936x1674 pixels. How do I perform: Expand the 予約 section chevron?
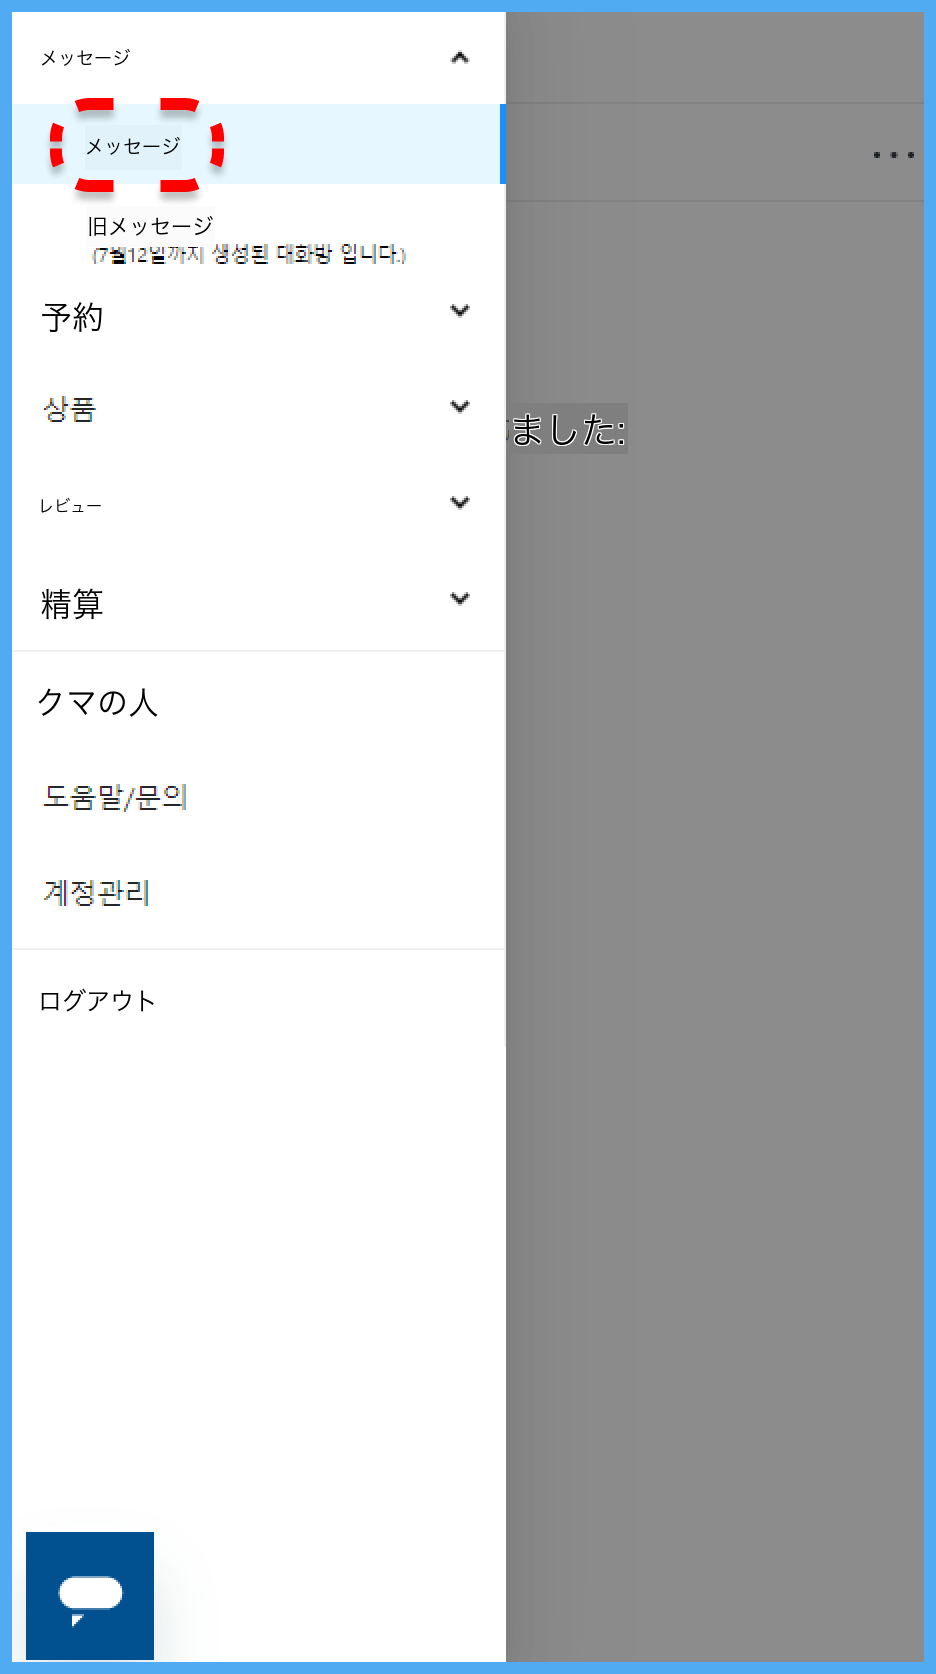click(x=460, y=310)
